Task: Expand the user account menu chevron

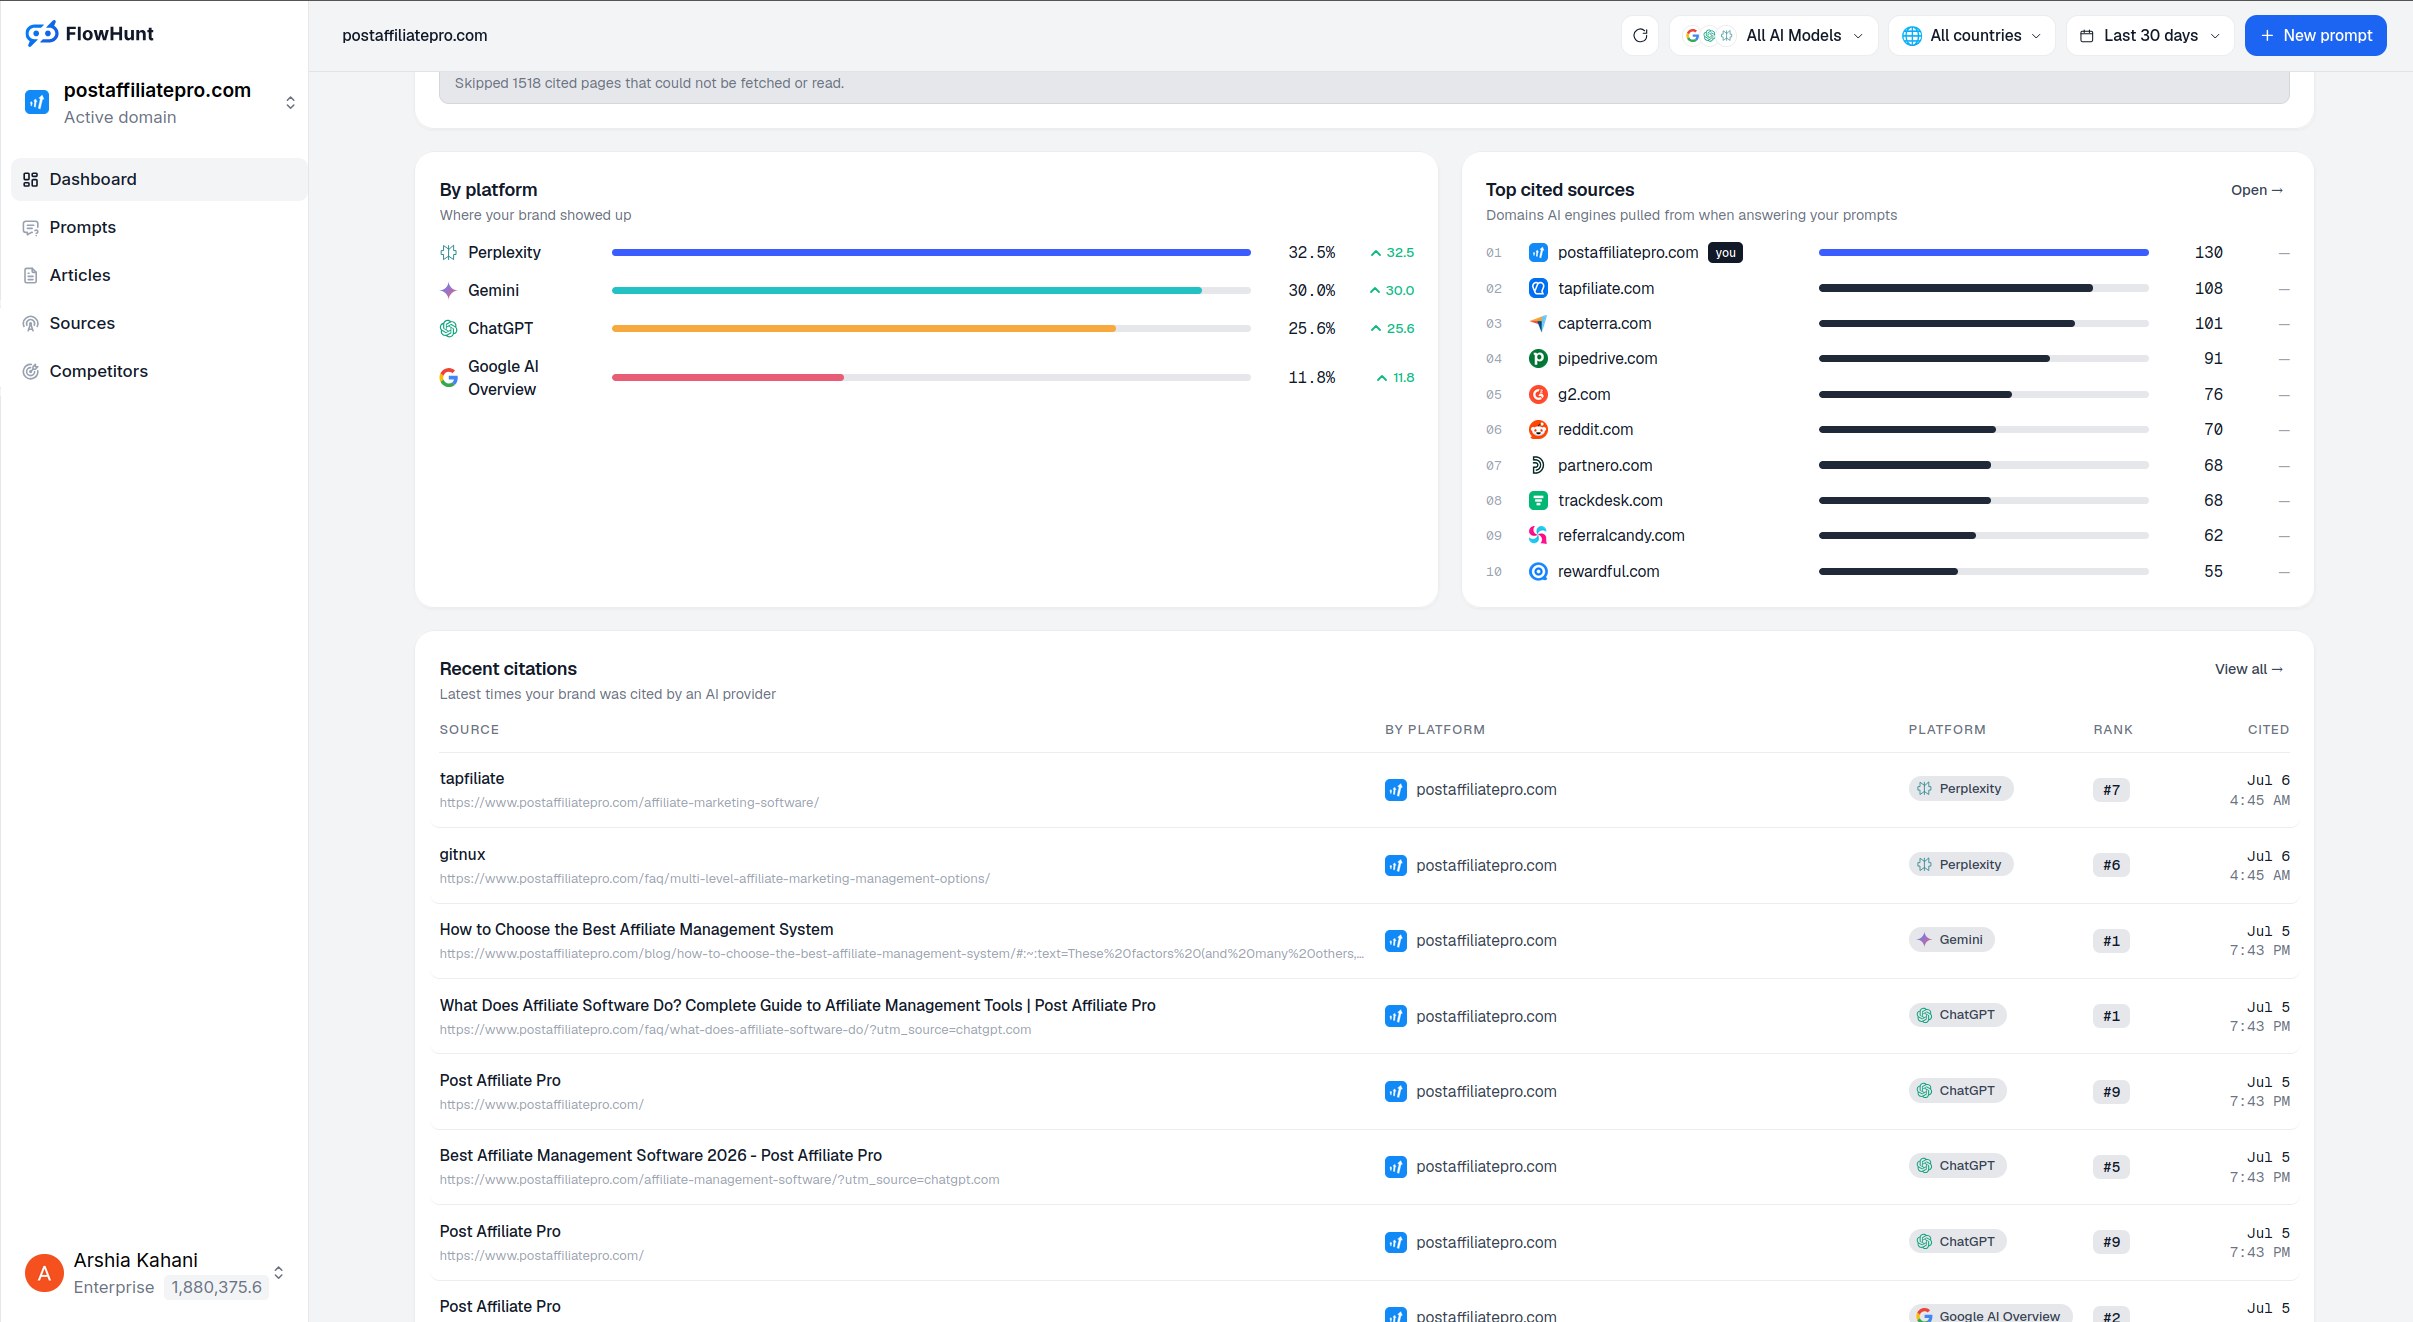Action: (279, 1273)
